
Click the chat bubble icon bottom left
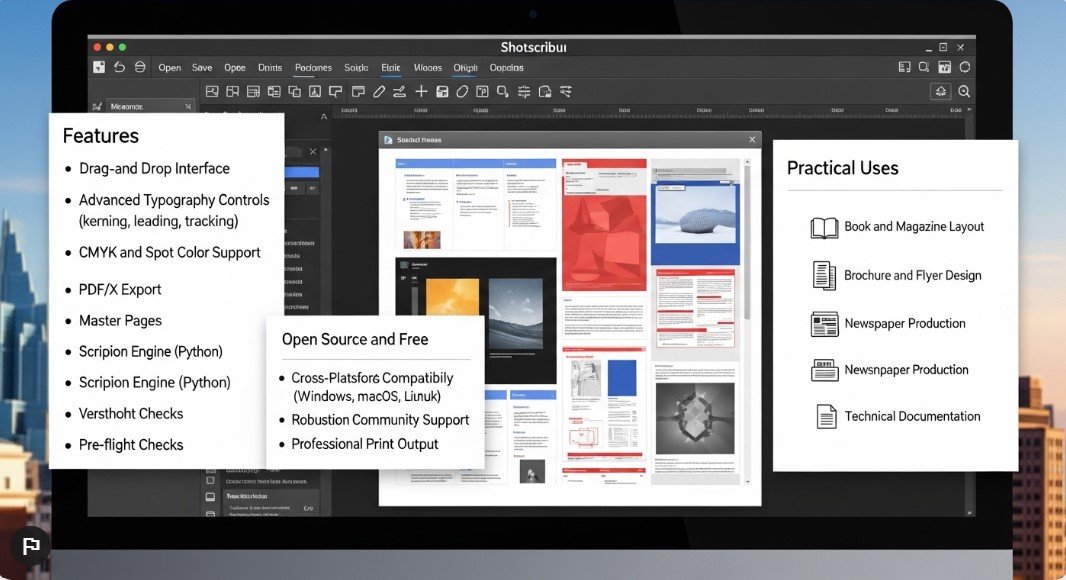tap(31, 546)
